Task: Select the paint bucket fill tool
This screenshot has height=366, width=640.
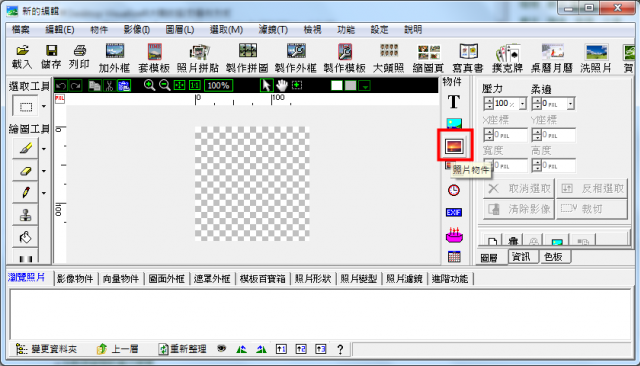Action: [x=26, y=237]
